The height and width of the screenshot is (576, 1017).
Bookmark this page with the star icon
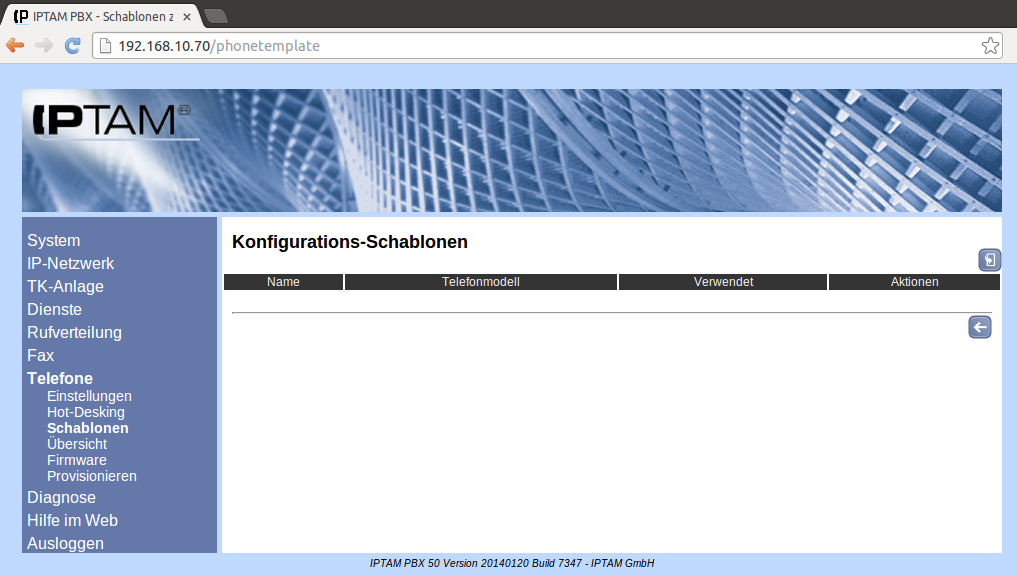point(989,46)
